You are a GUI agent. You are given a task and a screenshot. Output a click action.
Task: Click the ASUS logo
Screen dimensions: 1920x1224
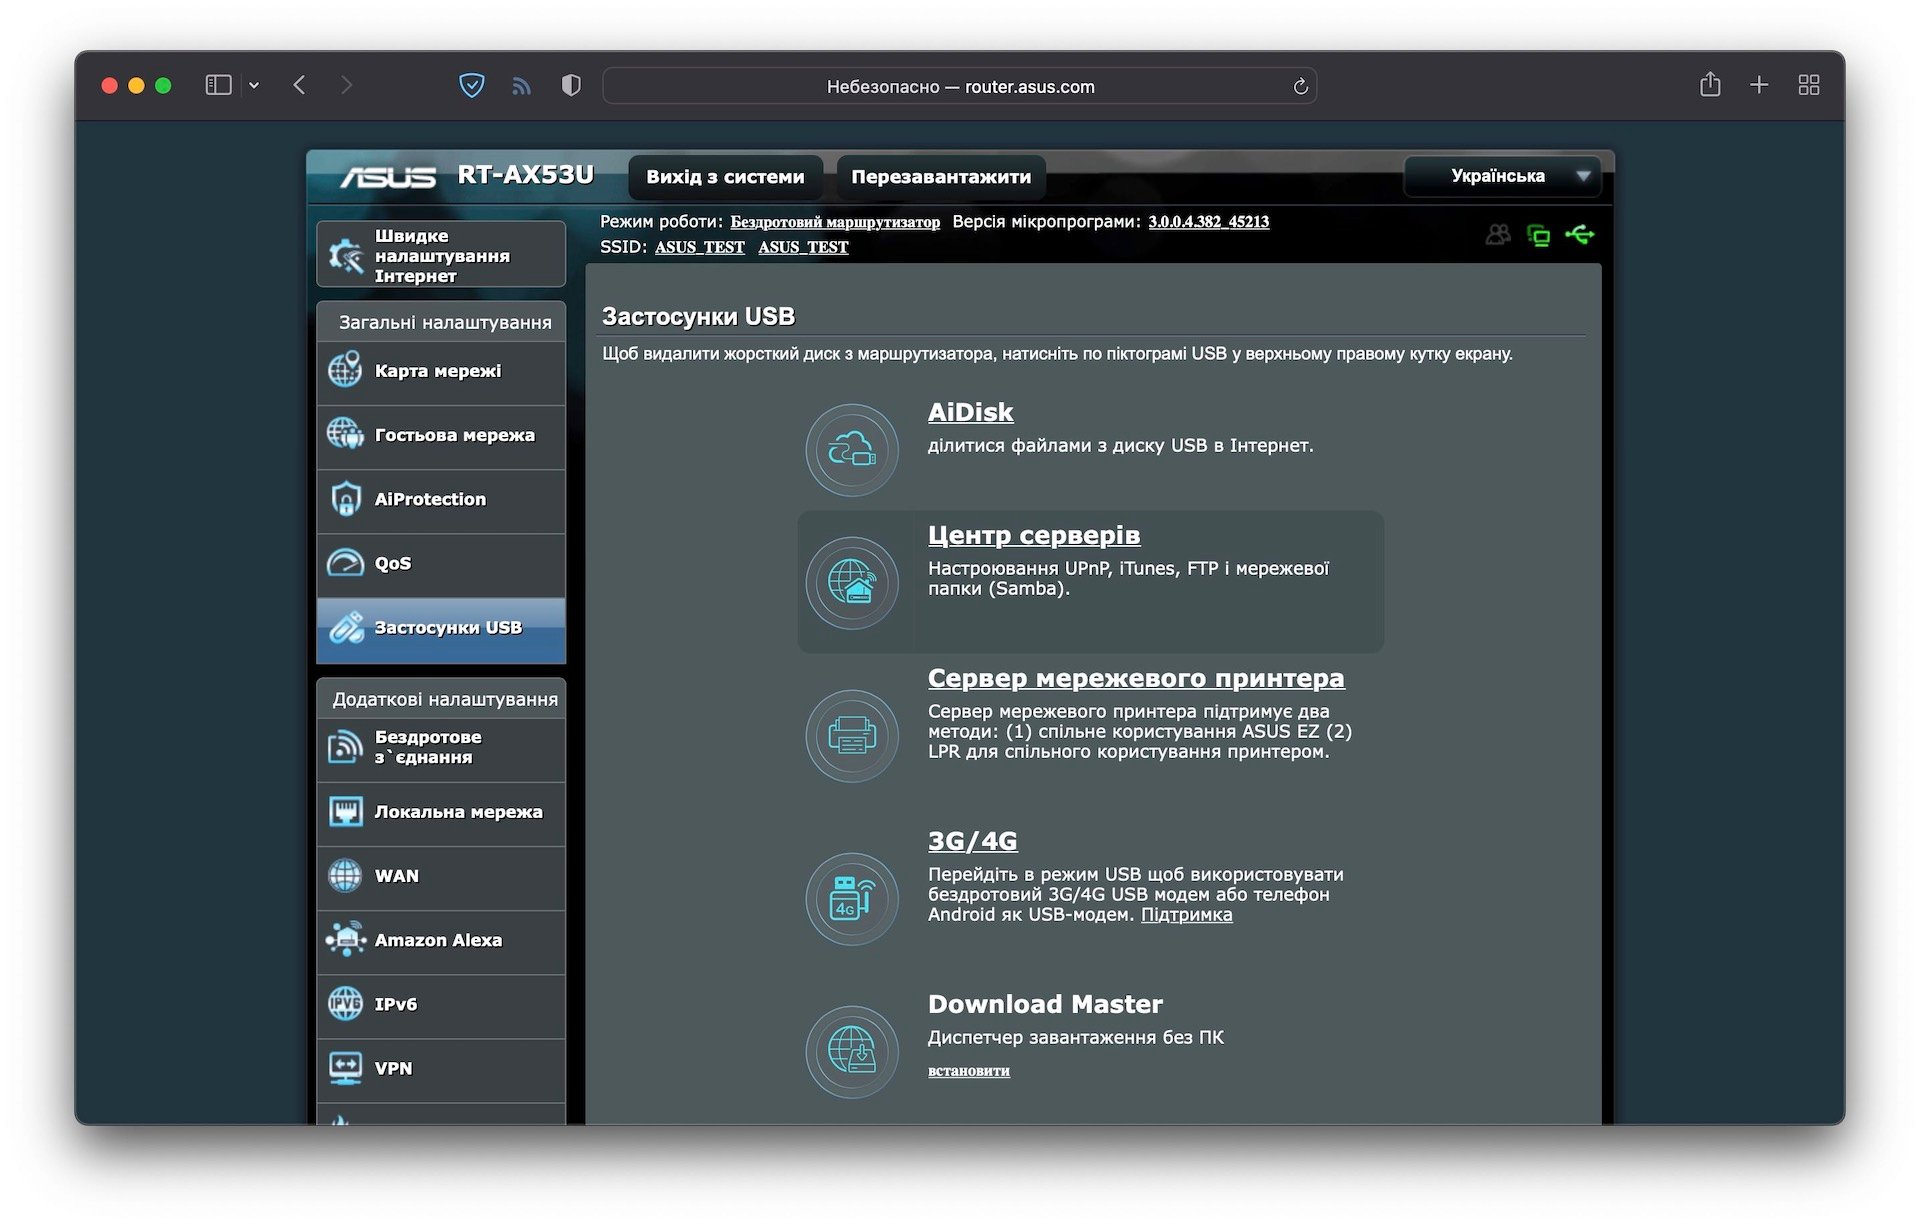pos(388,177)
